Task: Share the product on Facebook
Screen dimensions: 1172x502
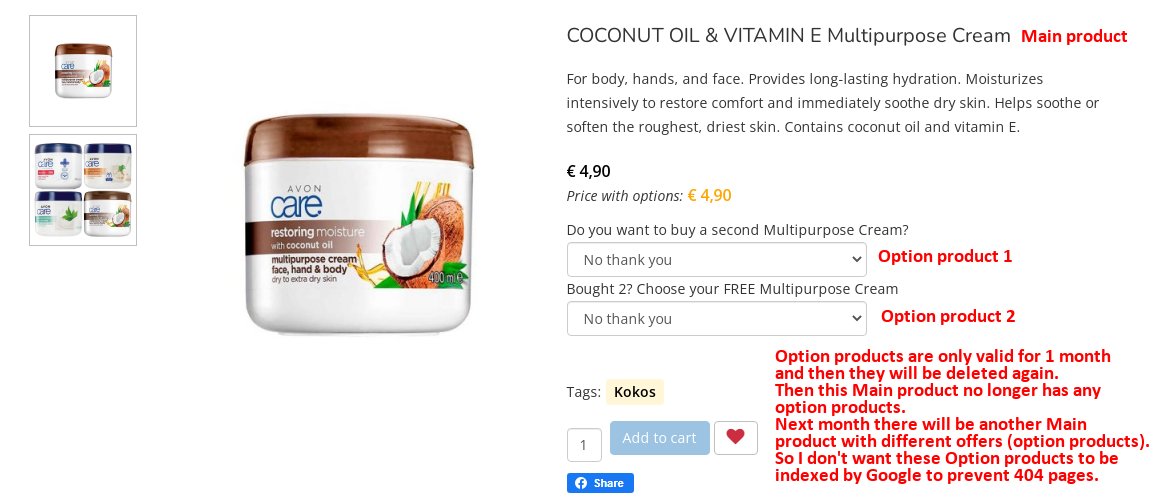Action: [x=600, y=483]
